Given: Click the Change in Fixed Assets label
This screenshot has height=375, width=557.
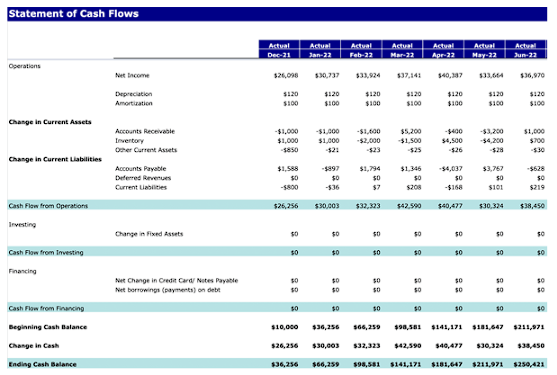Looking at the screenshot, I should click(149, 234).
